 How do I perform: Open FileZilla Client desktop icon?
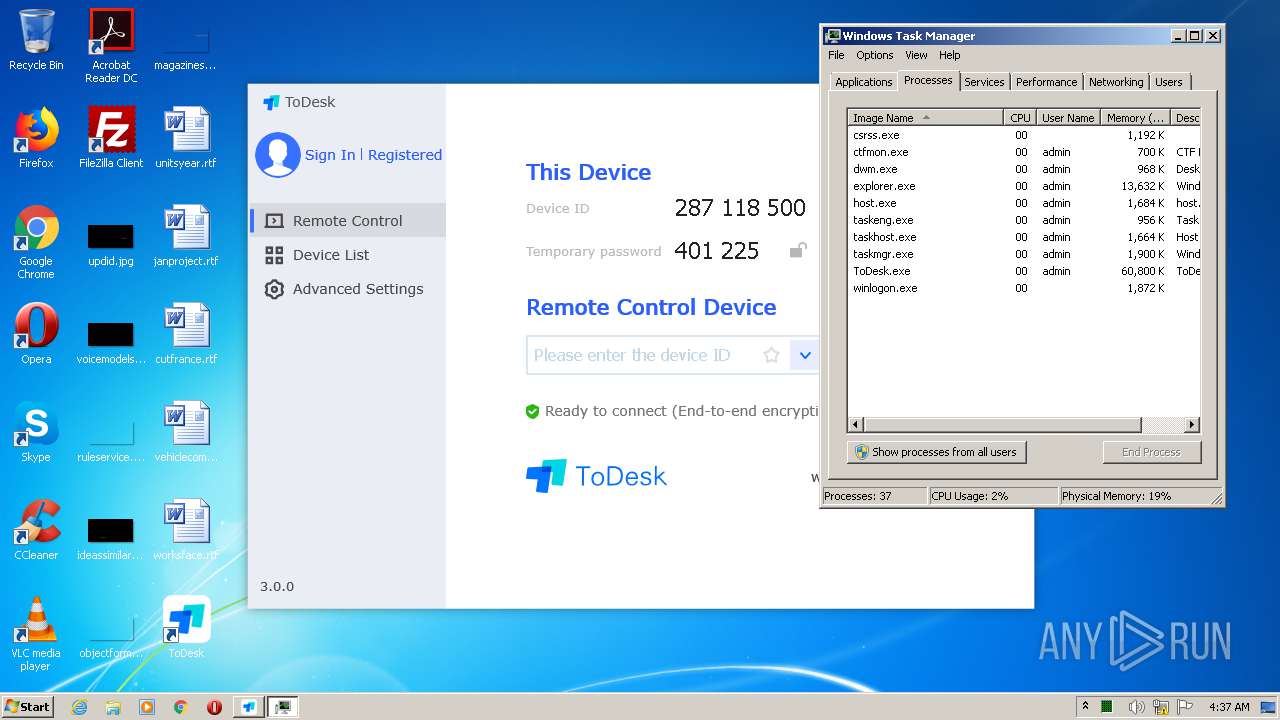(x=111, y=138)
